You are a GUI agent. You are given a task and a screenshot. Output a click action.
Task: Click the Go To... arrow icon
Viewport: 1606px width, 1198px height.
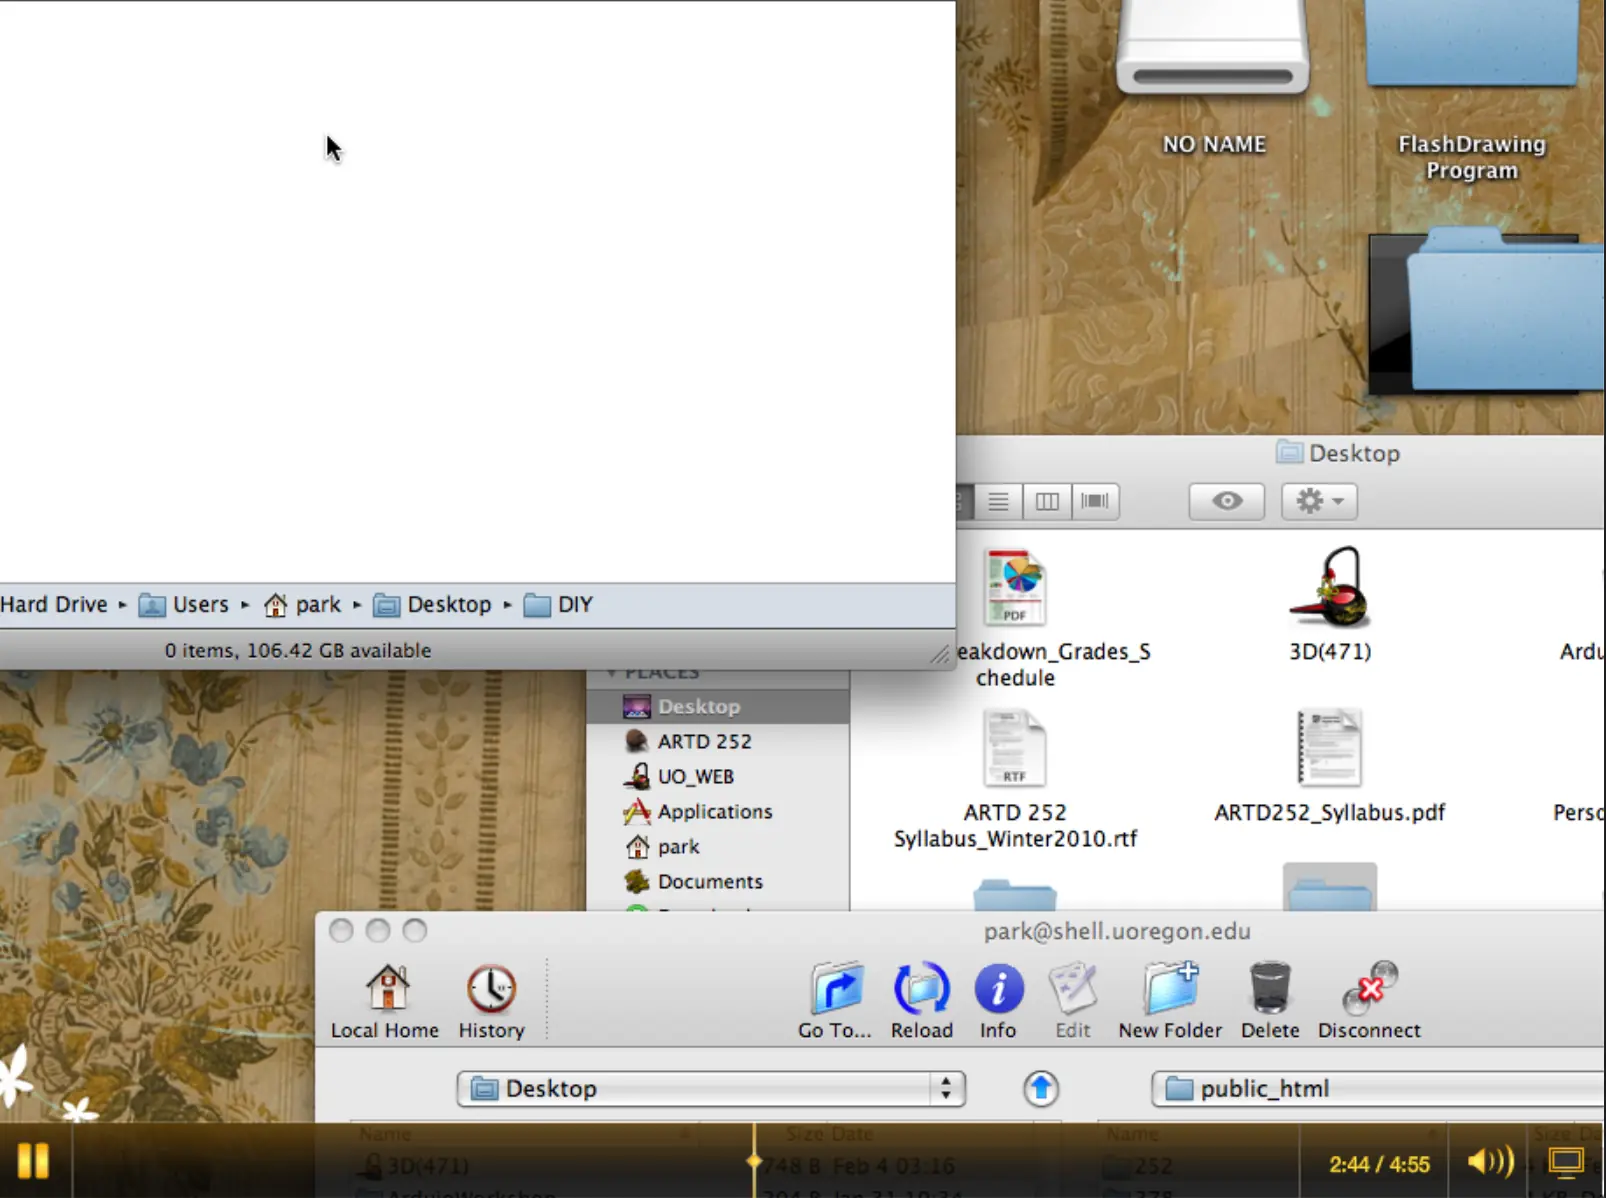pos(836,987)
